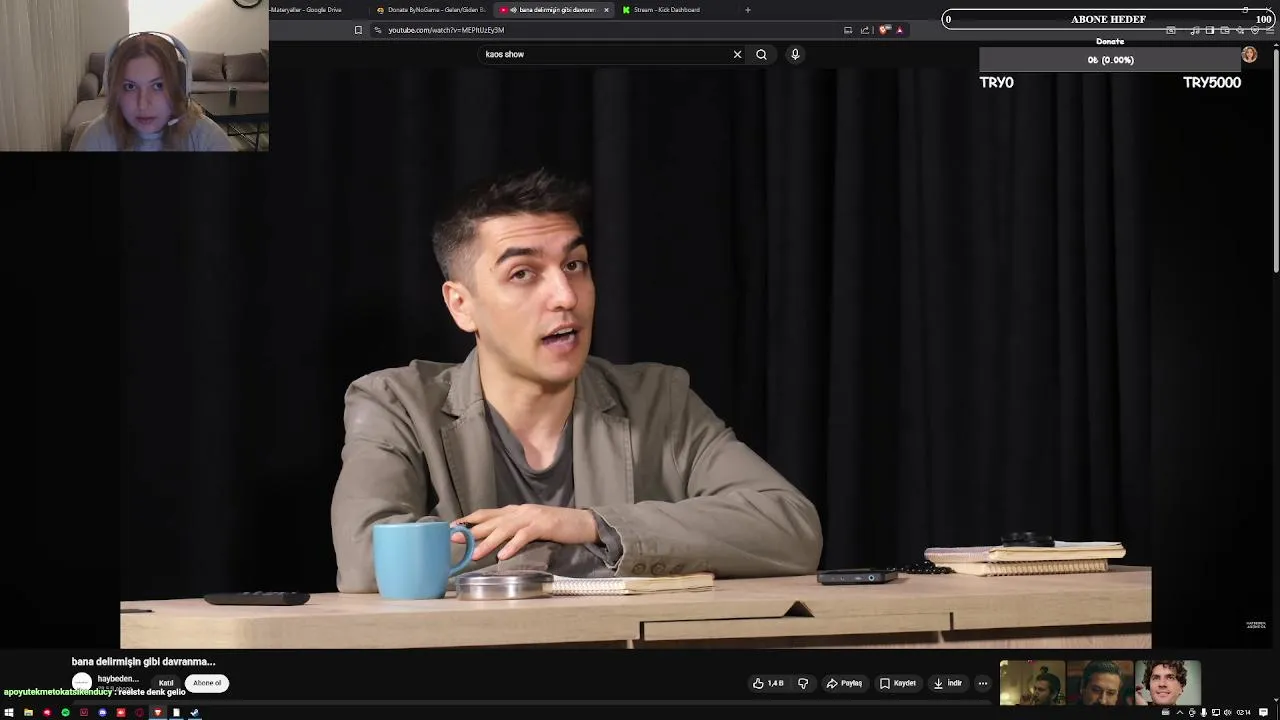Click the page vertical scrollbar
This screenshot has width=1280, height=720.
[x=1276, y=160]
